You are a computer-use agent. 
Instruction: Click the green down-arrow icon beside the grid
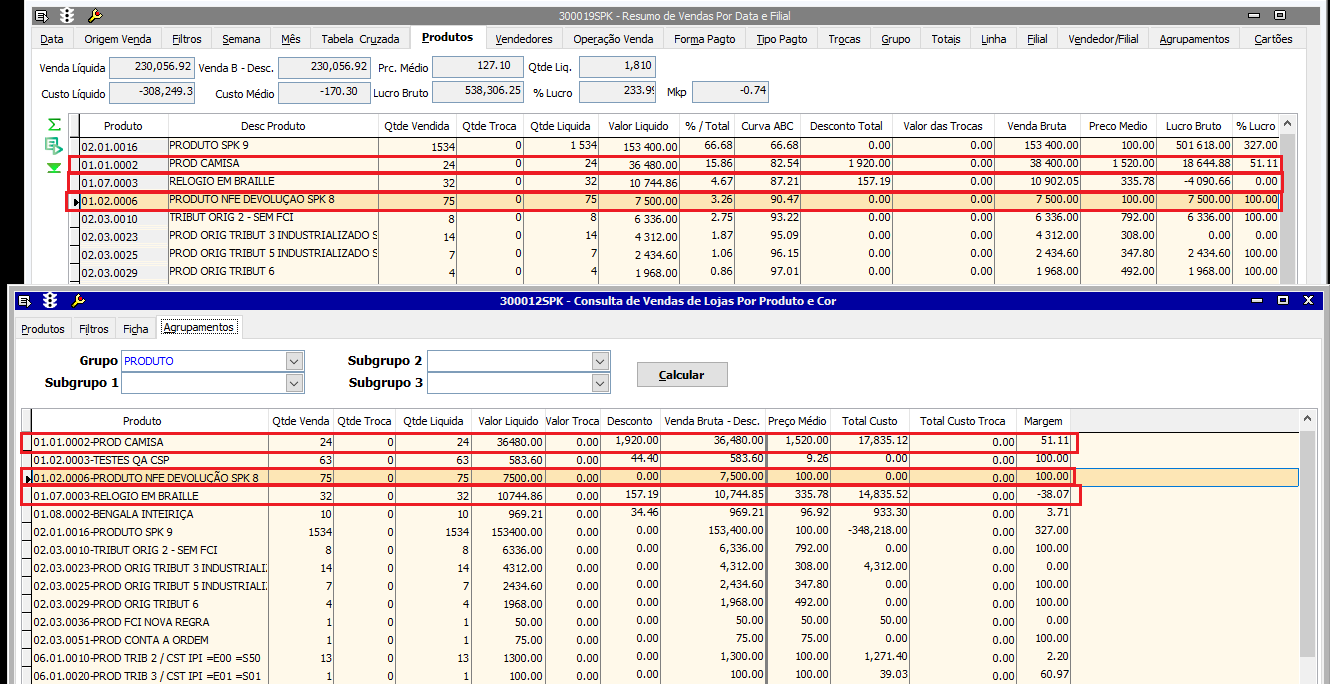pos(54,167)
